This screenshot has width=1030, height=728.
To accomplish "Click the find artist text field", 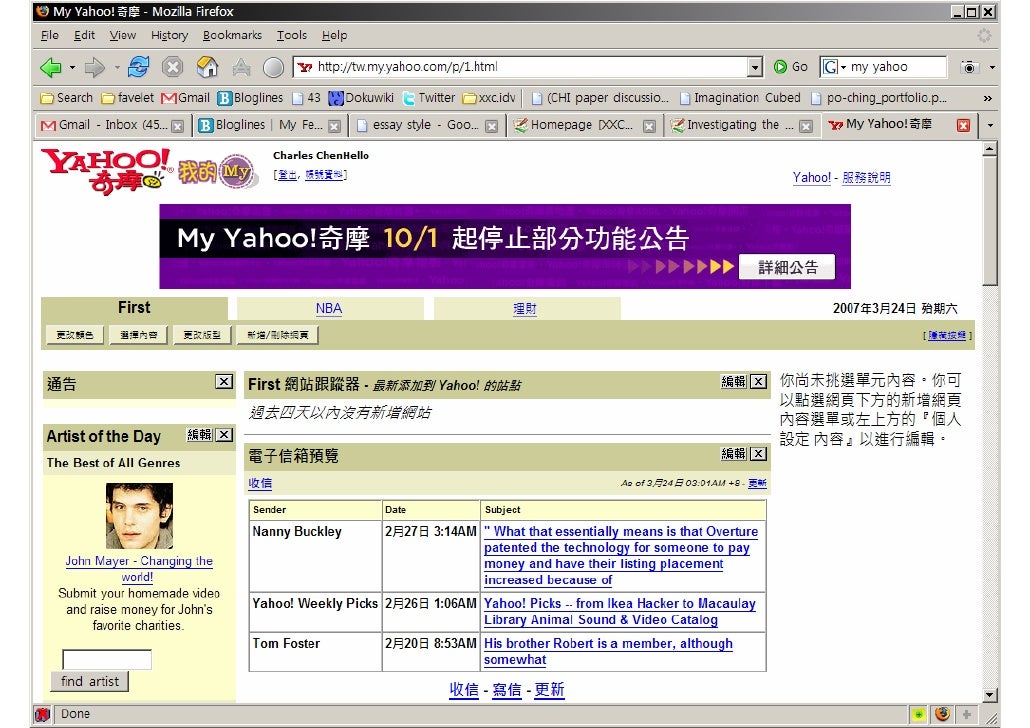I will point(107,659).
